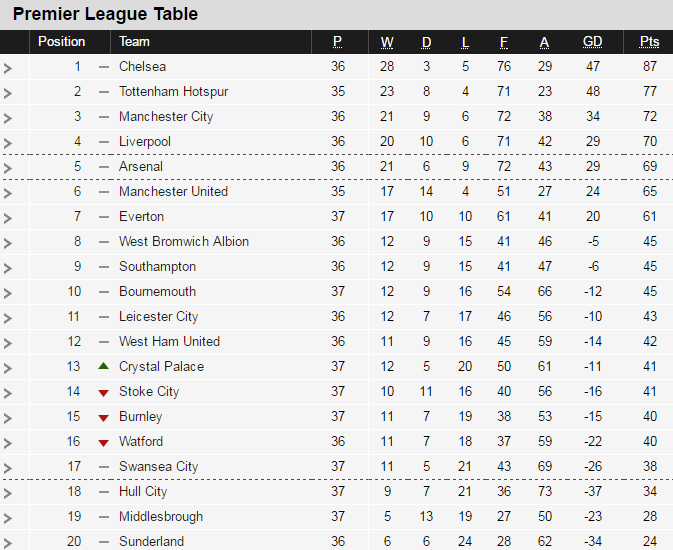This screenshot has width=673, height=550.
Task: Sort the table by Pts column header
Action: tap(649, 41)
